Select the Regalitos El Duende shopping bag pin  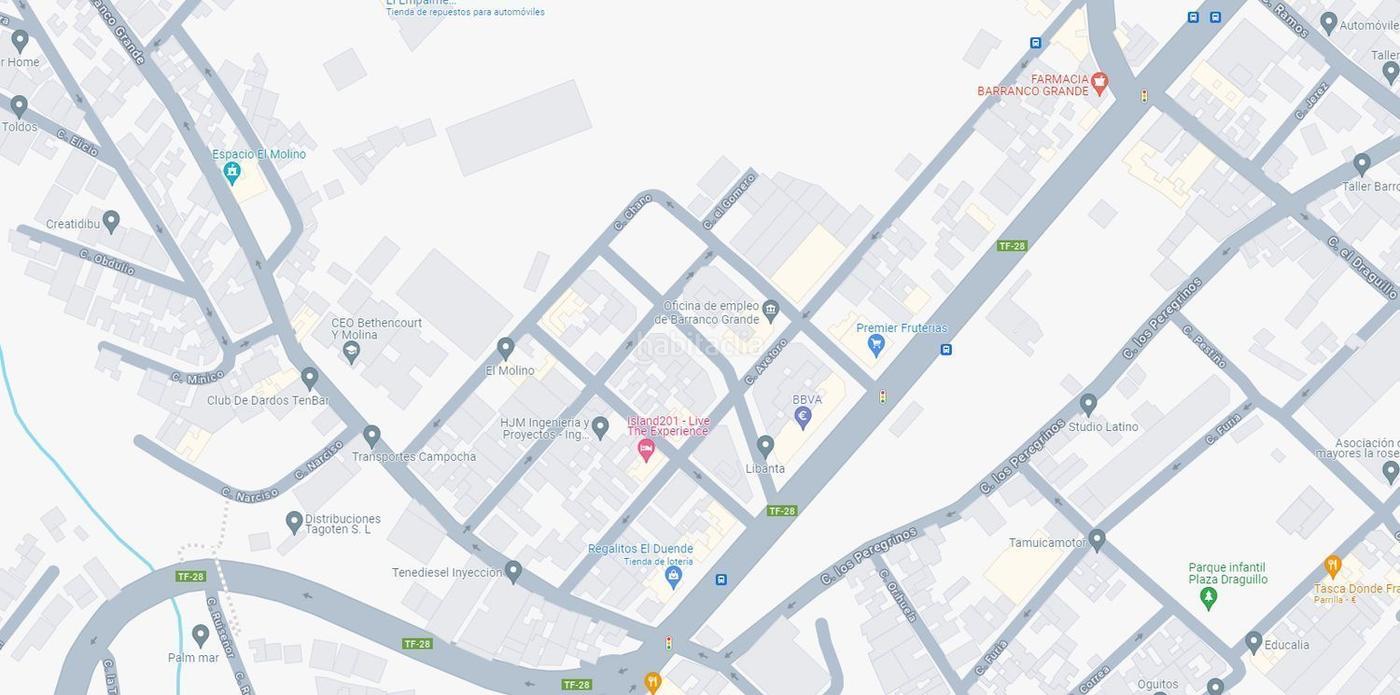(673, 576)
